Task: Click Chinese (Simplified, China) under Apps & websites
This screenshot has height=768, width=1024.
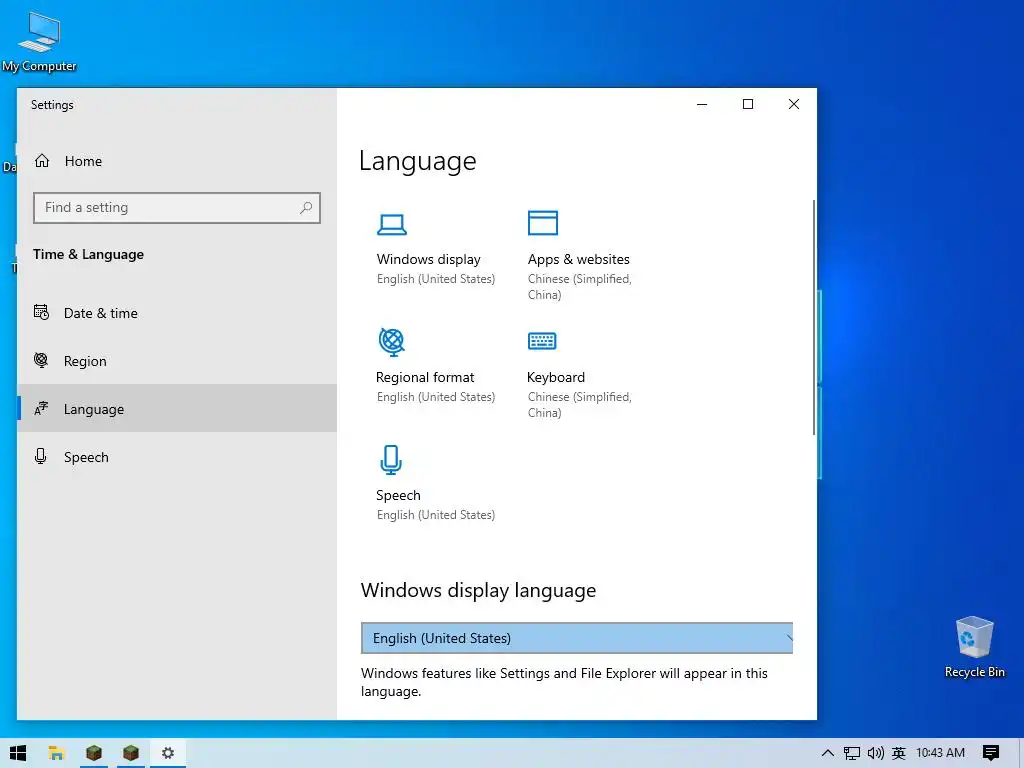Action: pyautogui.click(x=579, y=287)
